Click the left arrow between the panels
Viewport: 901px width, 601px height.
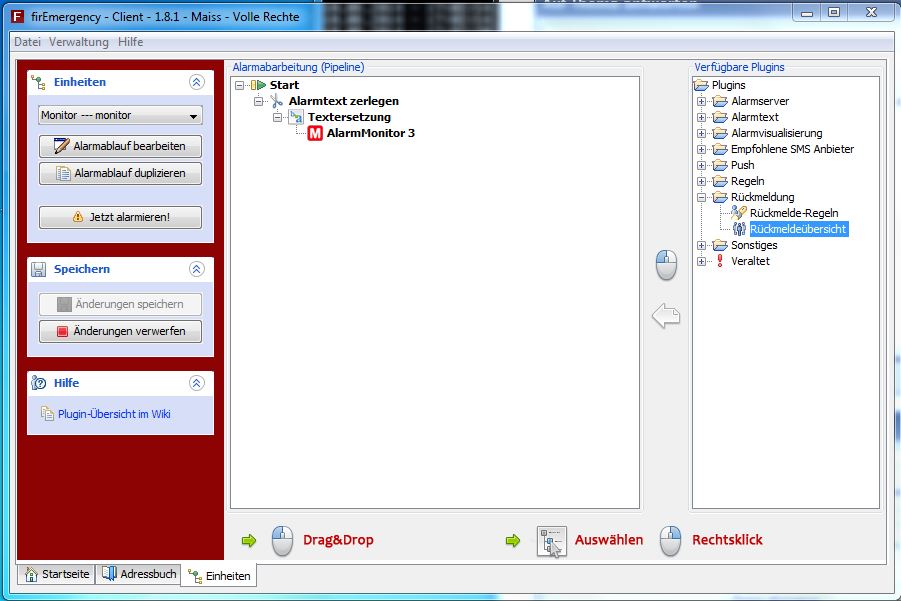[666, 317]
